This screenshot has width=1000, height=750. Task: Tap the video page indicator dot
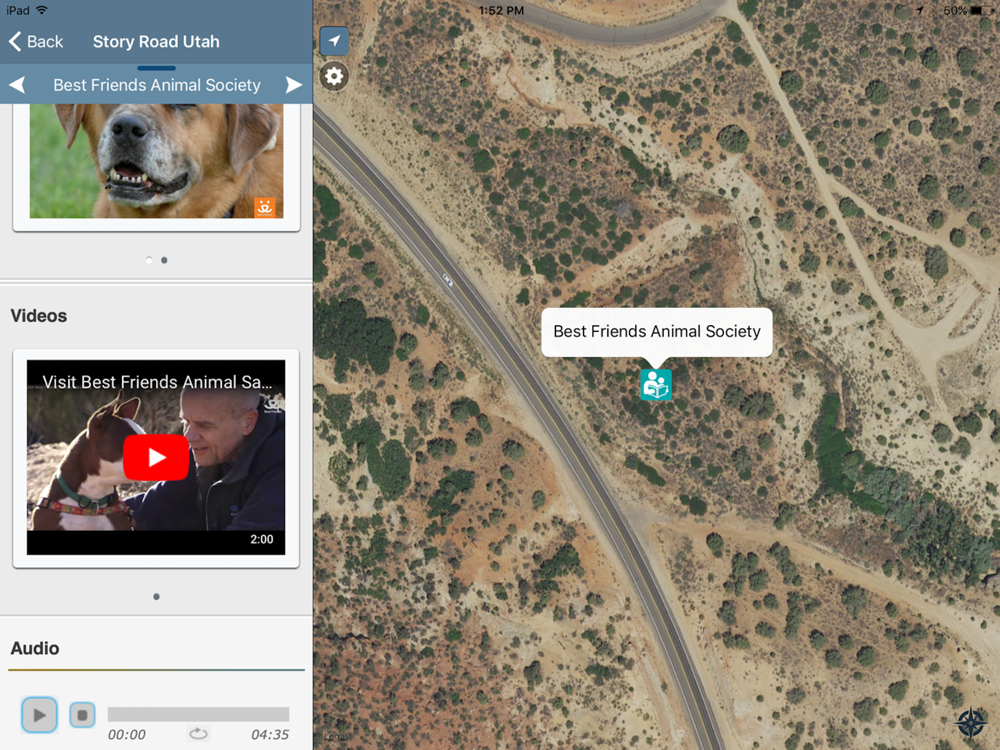coord(156,597)
